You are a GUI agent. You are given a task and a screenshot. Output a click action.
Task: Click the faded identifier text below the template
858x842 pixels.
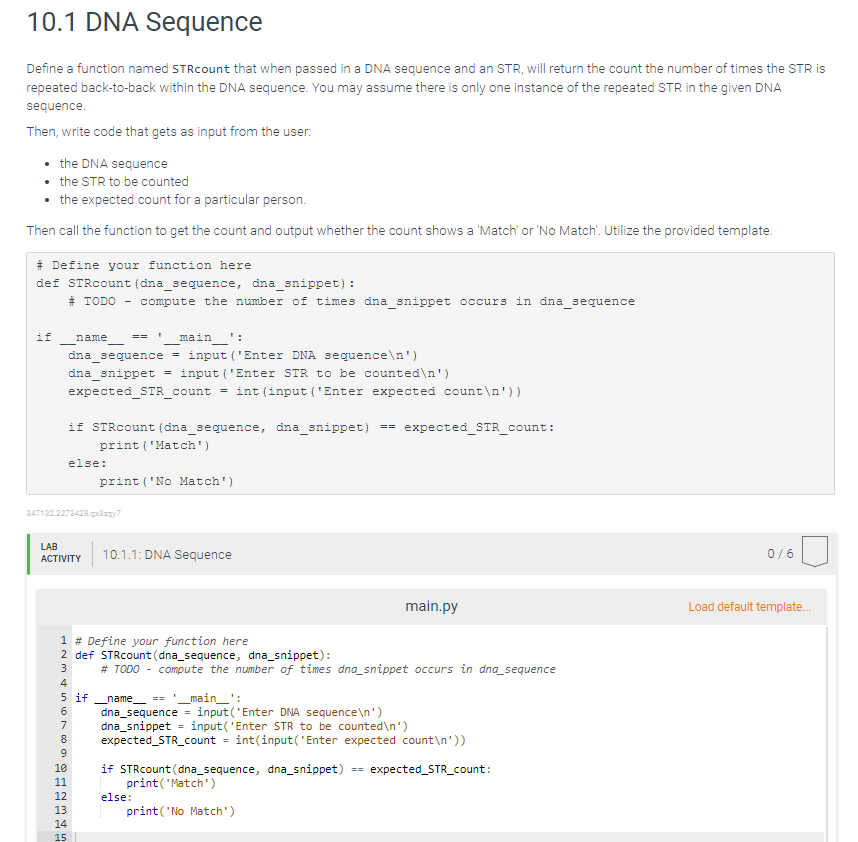[72, 513]
